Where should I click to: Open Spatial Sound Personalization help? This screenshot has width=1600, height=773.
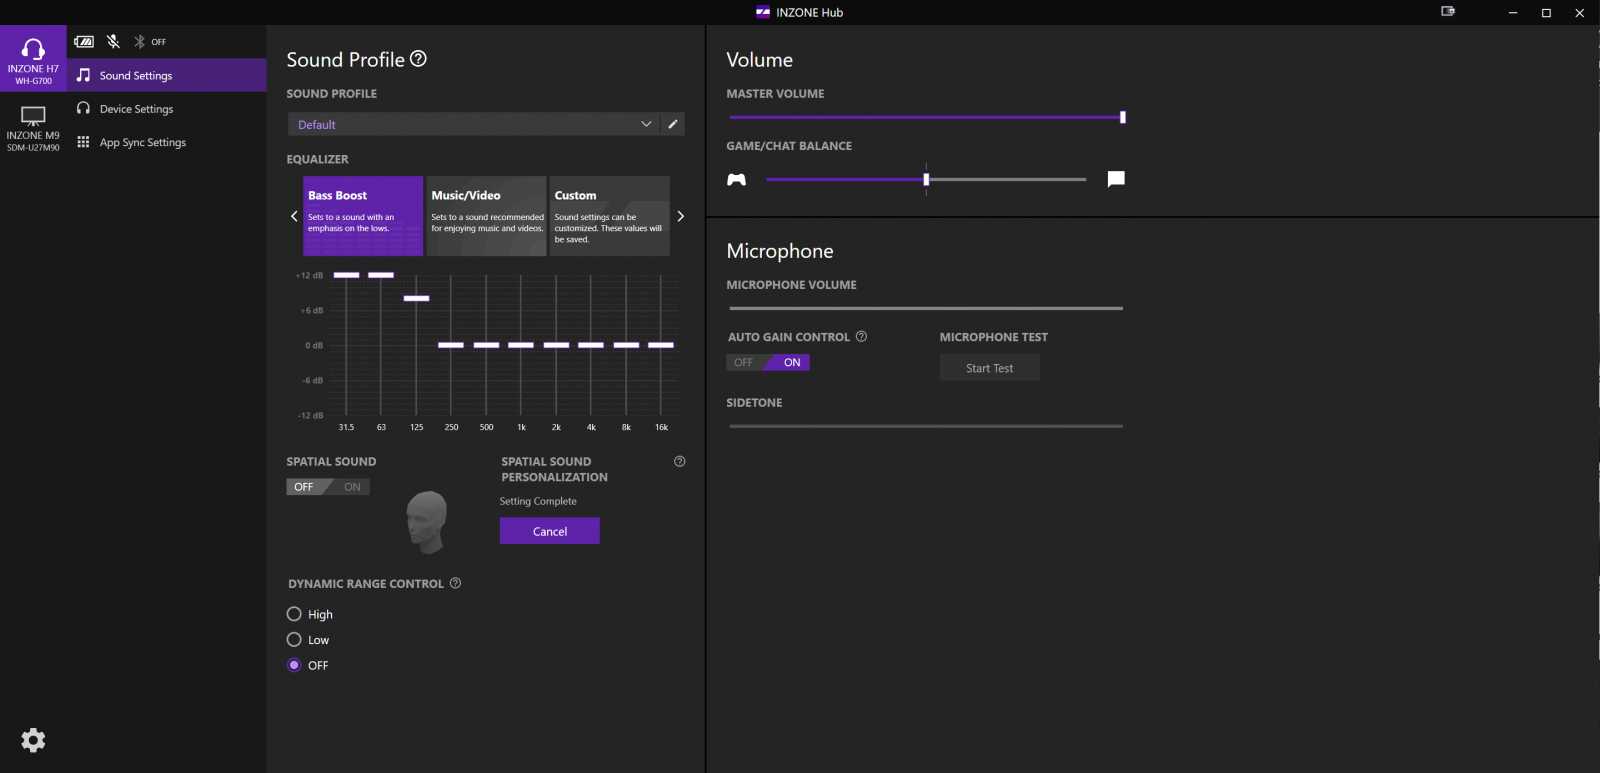[680, 462]
